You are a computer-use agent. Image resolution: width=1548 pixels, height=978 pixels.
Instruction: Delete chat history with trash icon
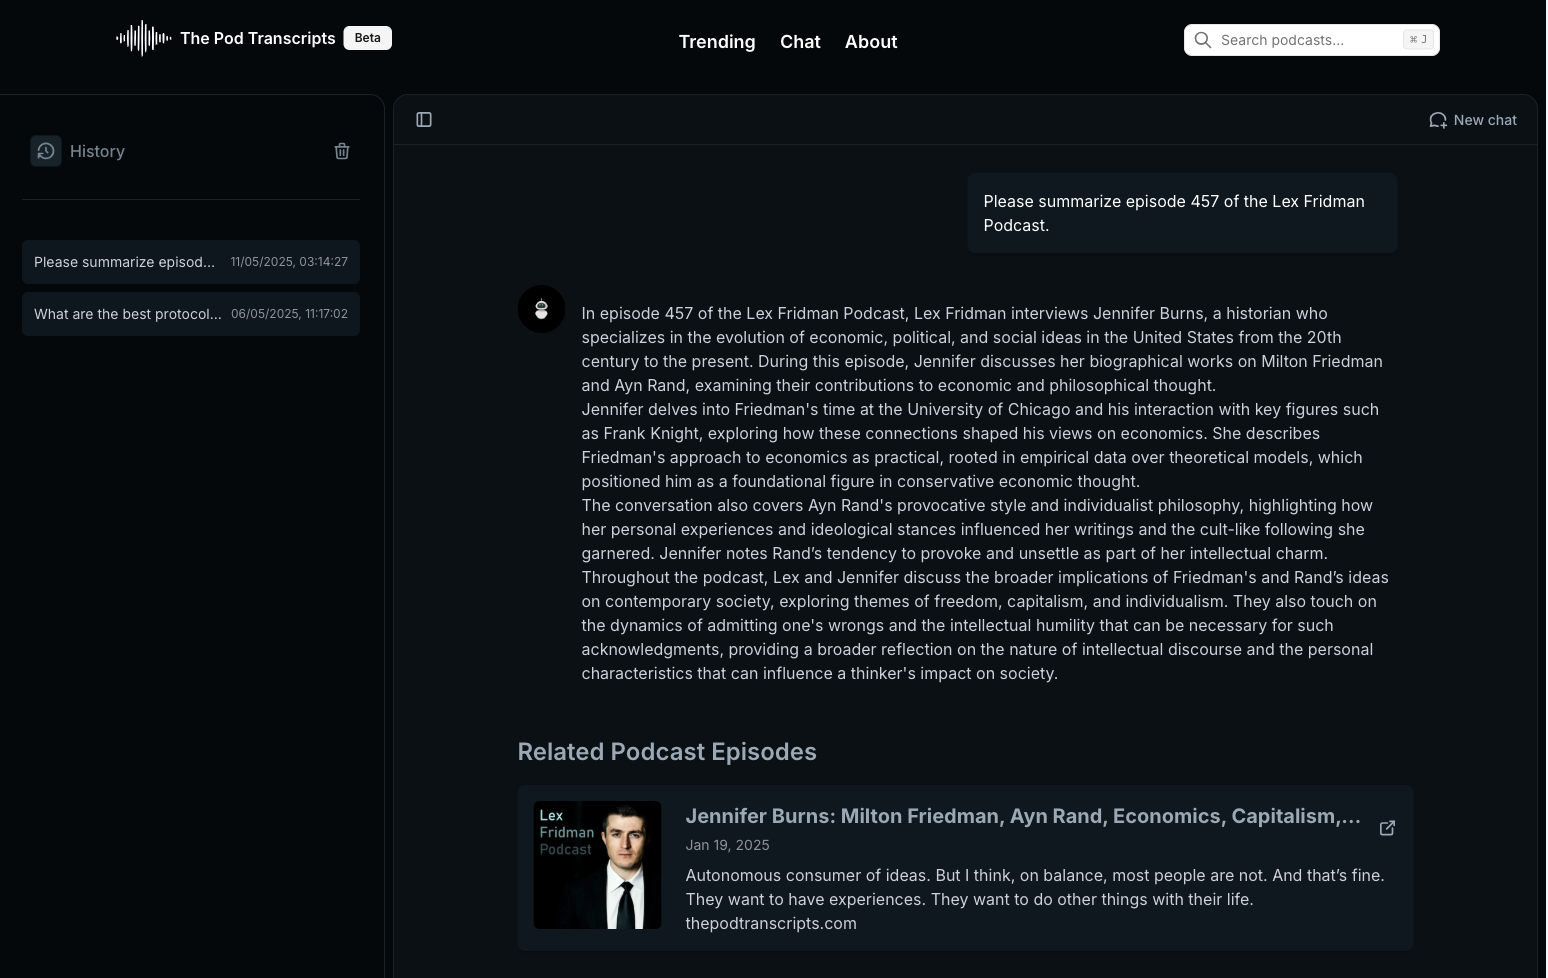tap(342, 151)
